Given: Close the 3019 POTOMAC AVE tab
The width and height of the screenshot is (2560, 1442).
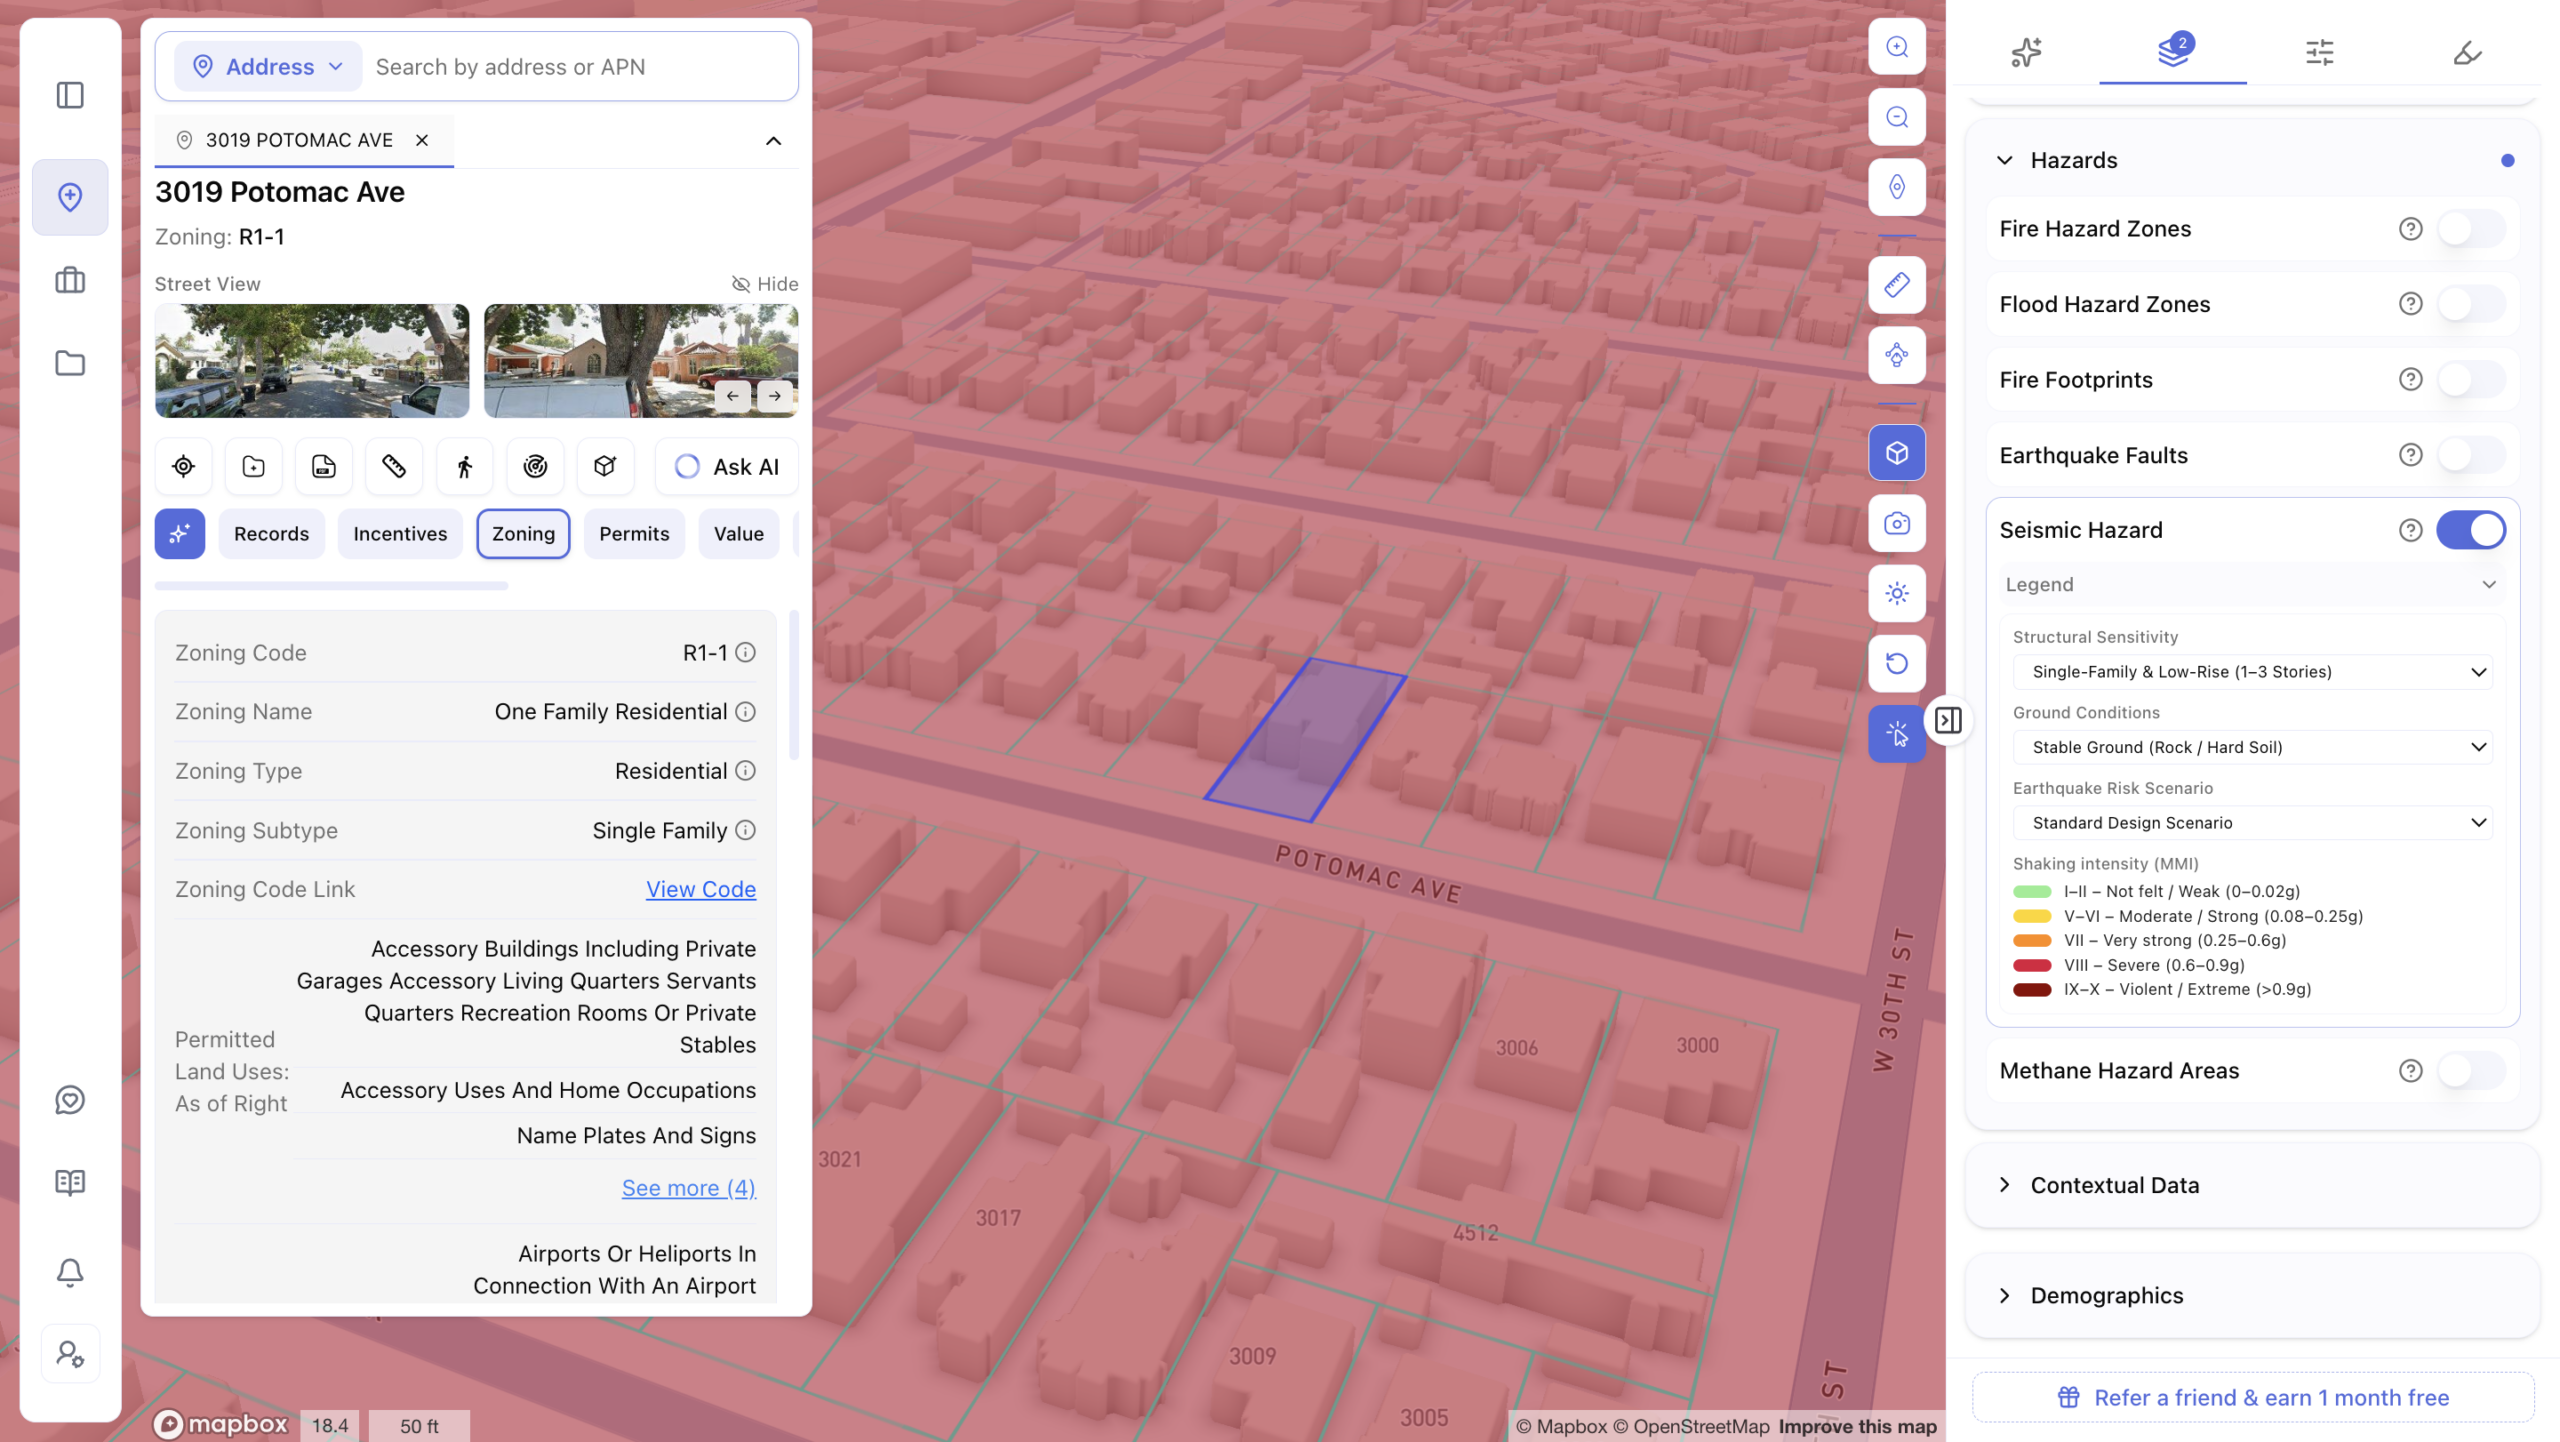Looking at the screenshot, I should pos(422,141).
